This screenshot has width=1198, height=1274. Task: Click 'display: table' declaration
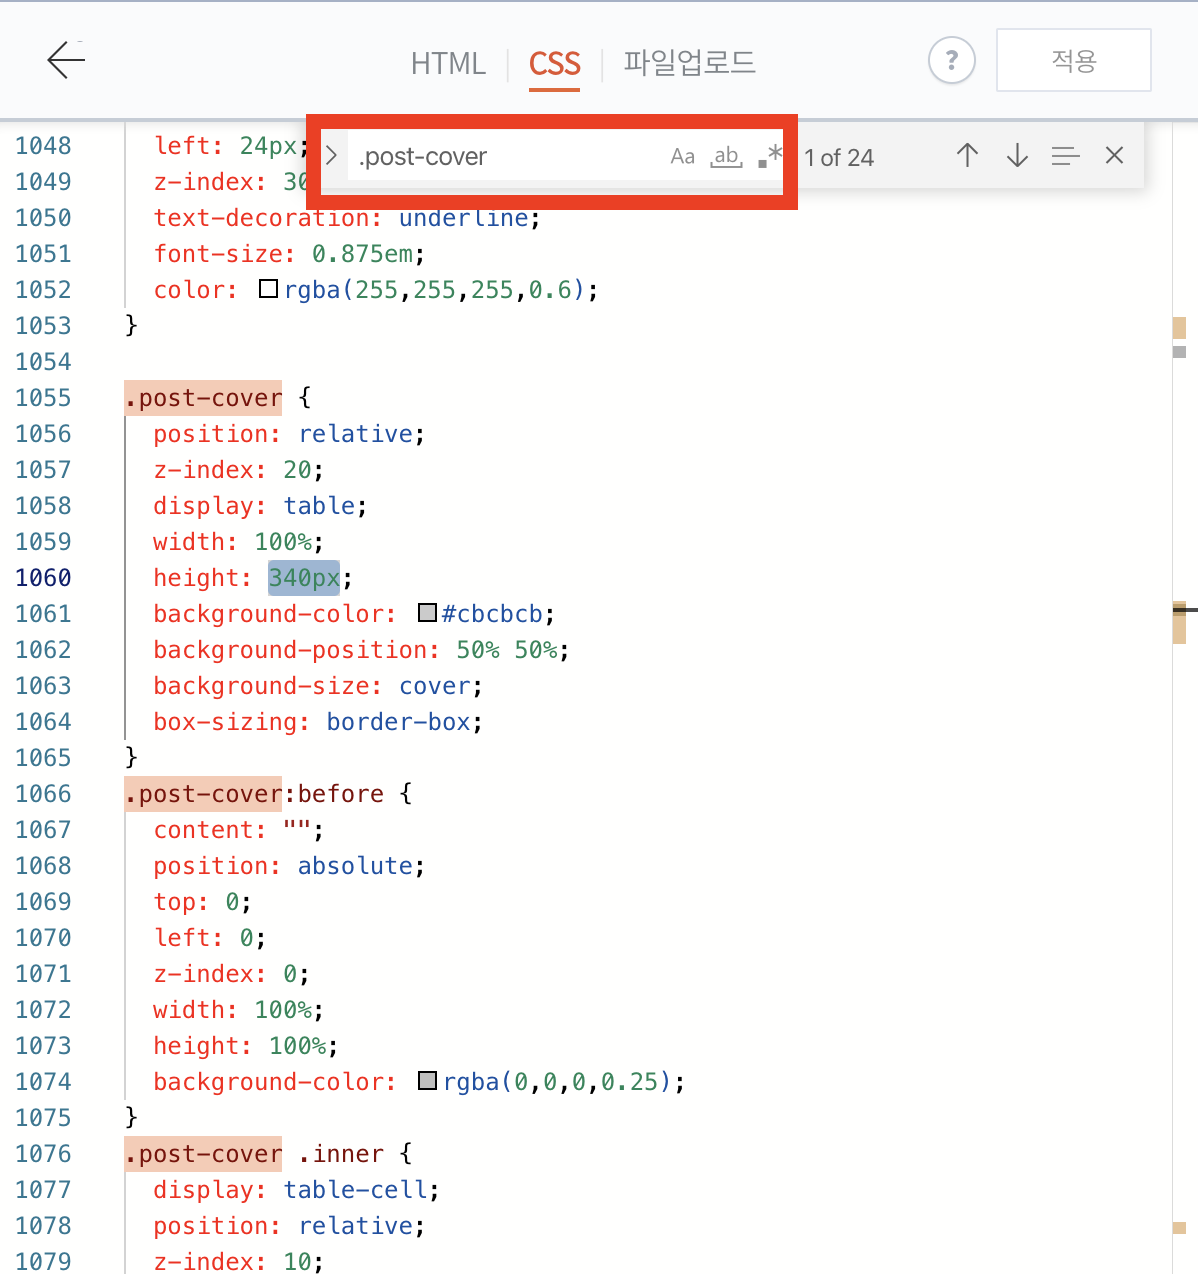tap(260, 506)
